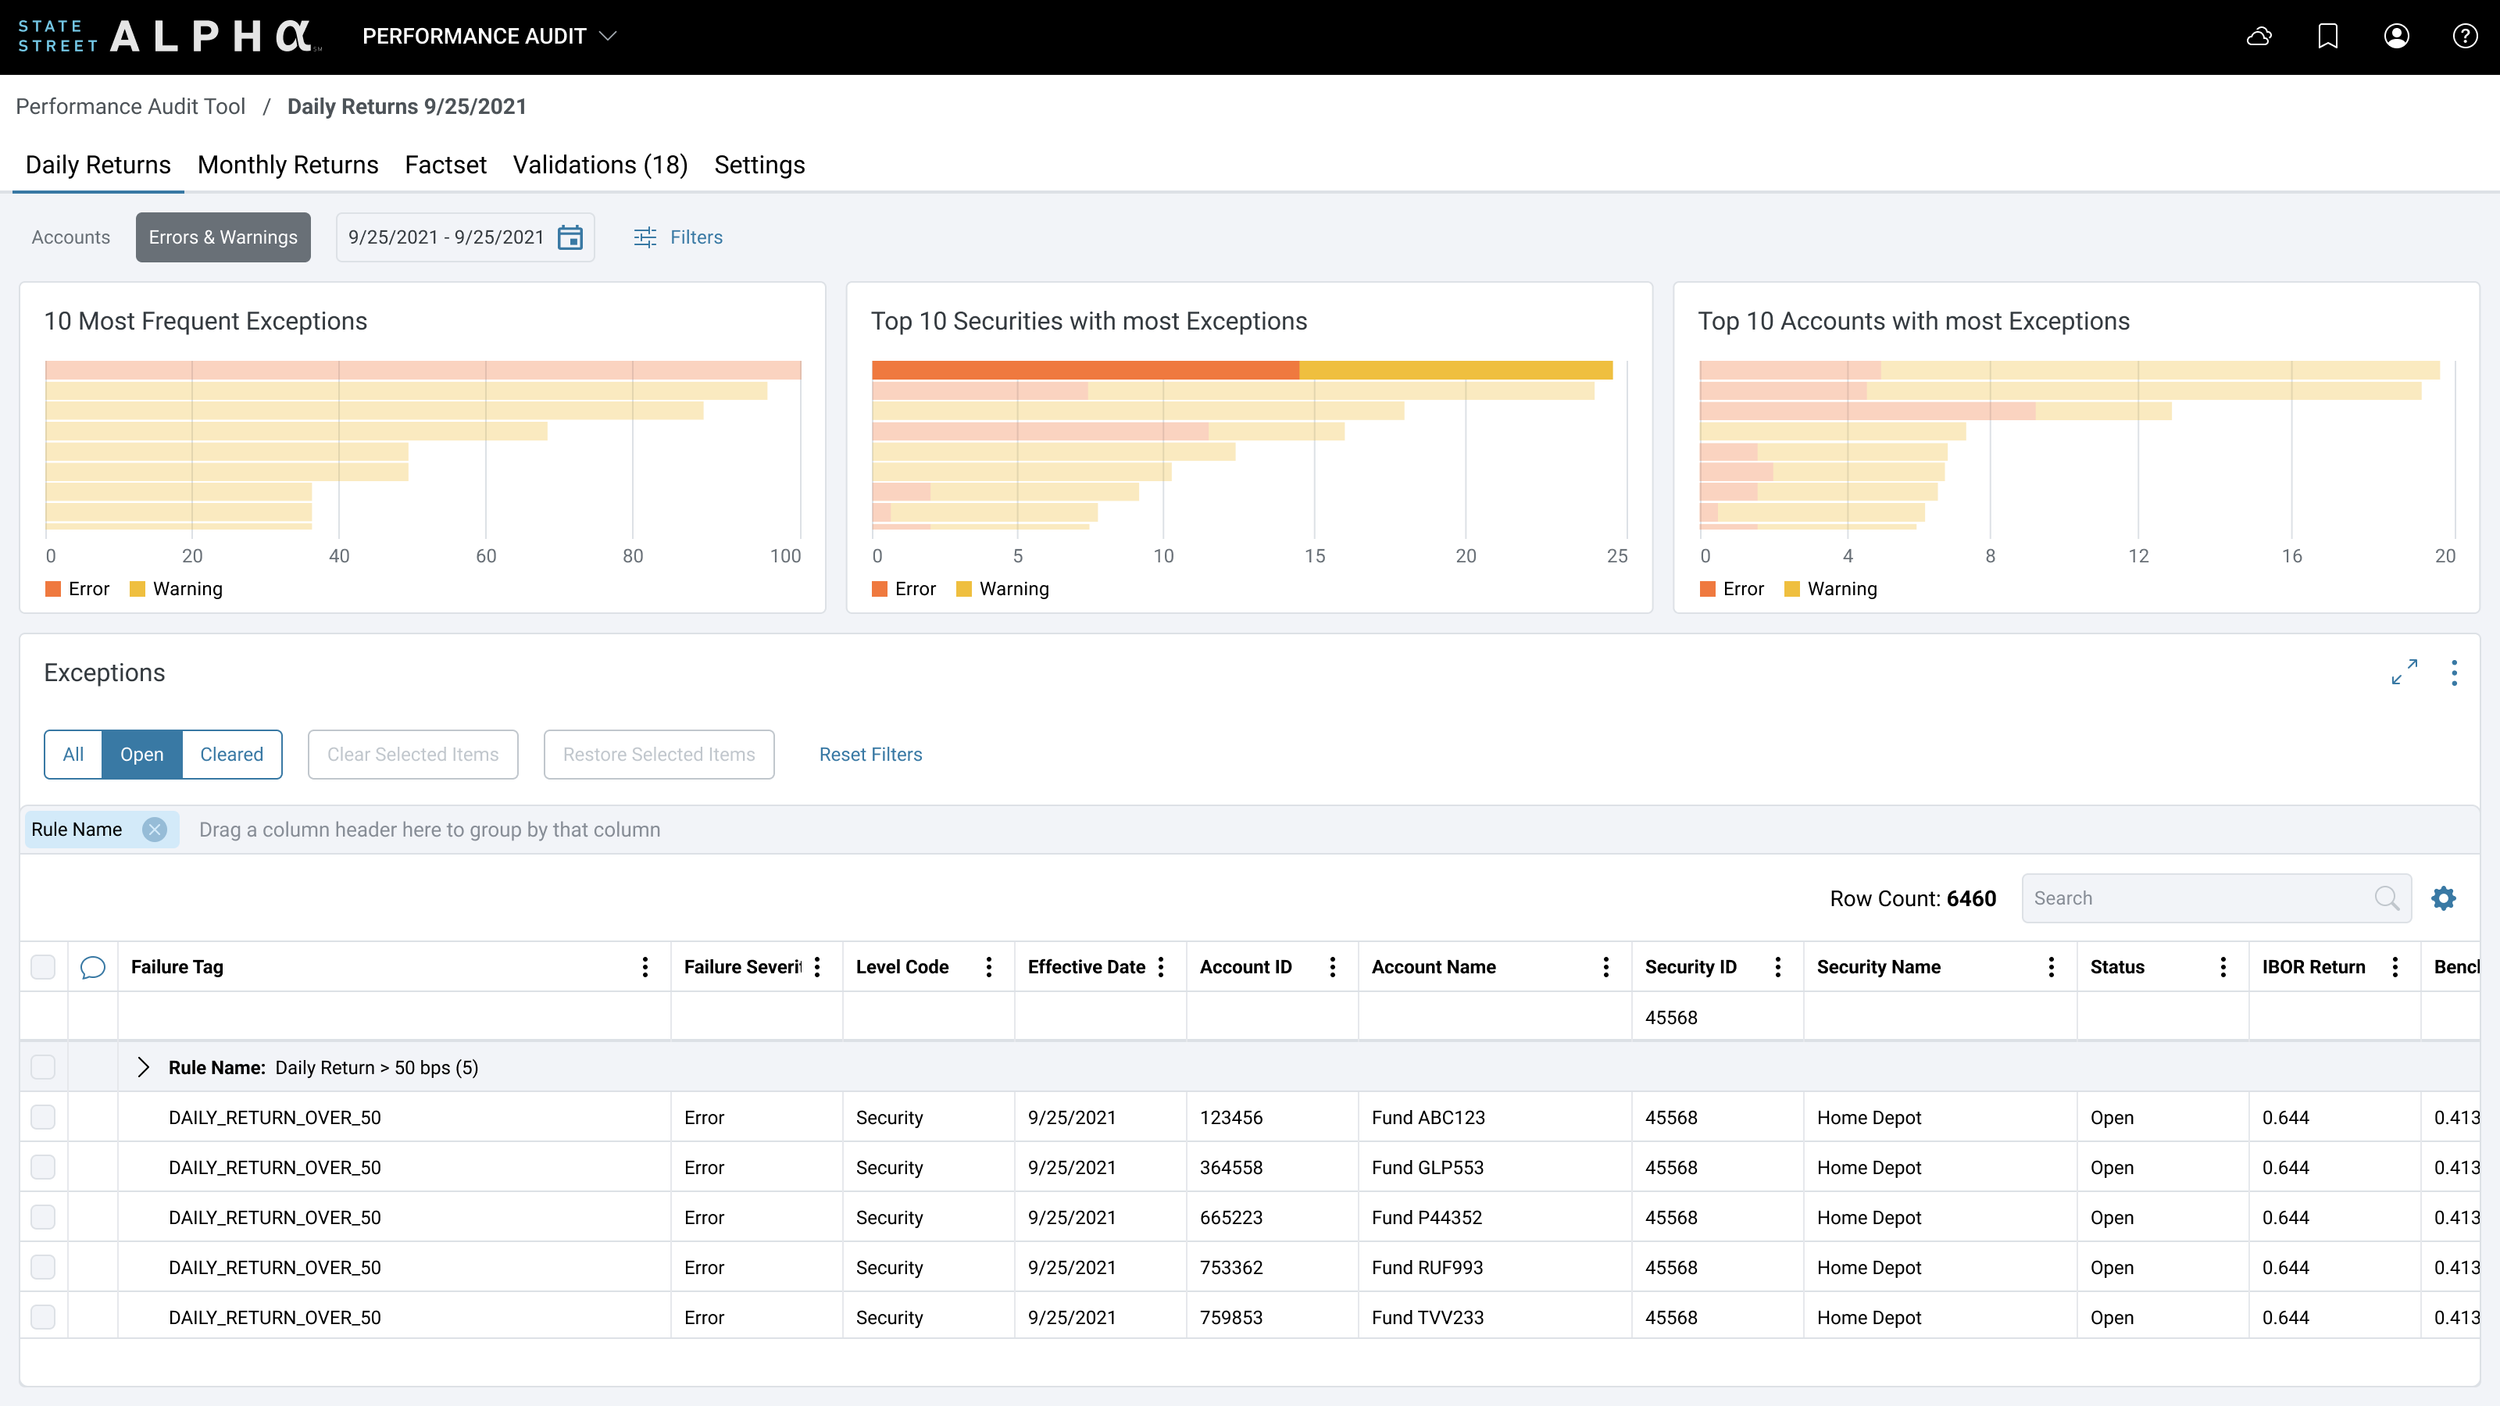
Task: Open the user profile icon
Action: pos(2397,37)
